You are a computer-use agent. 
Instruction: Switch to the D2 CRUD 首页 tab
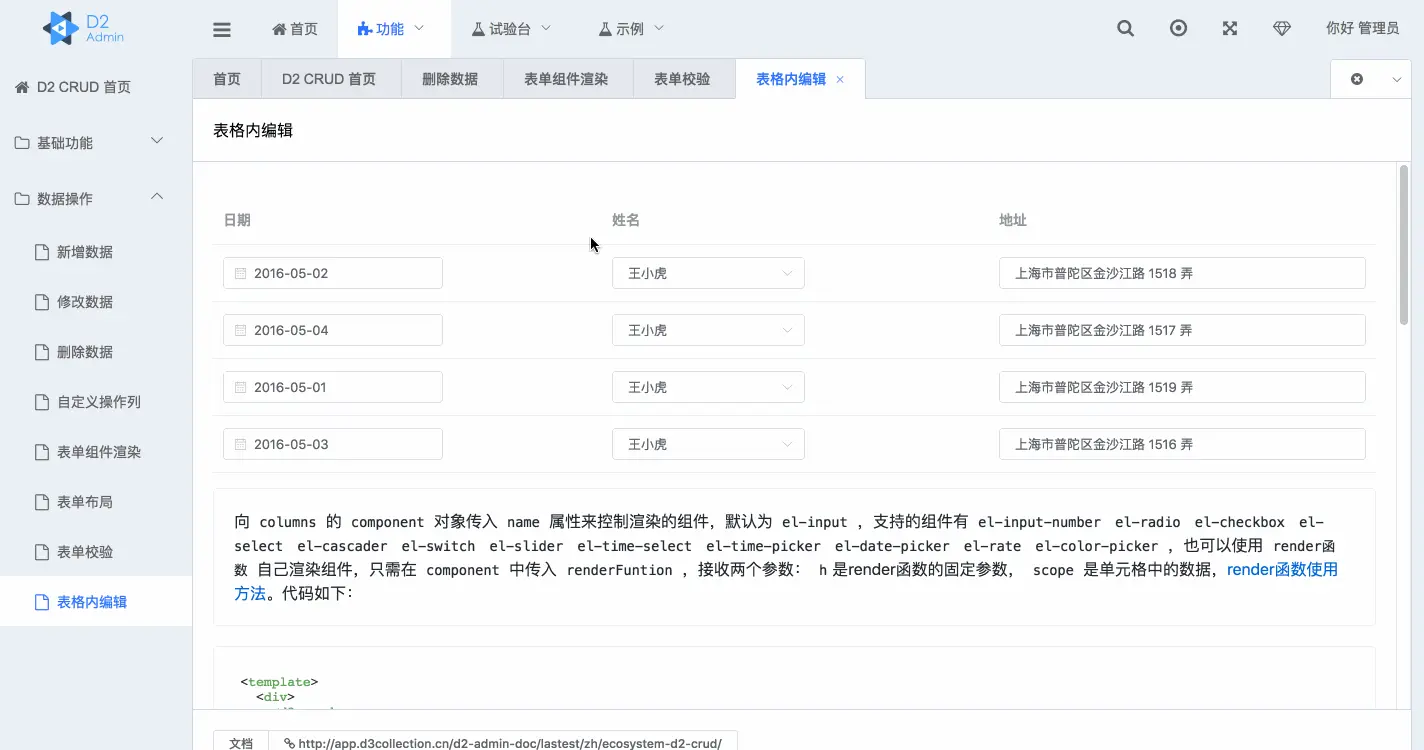click(330, 78)
